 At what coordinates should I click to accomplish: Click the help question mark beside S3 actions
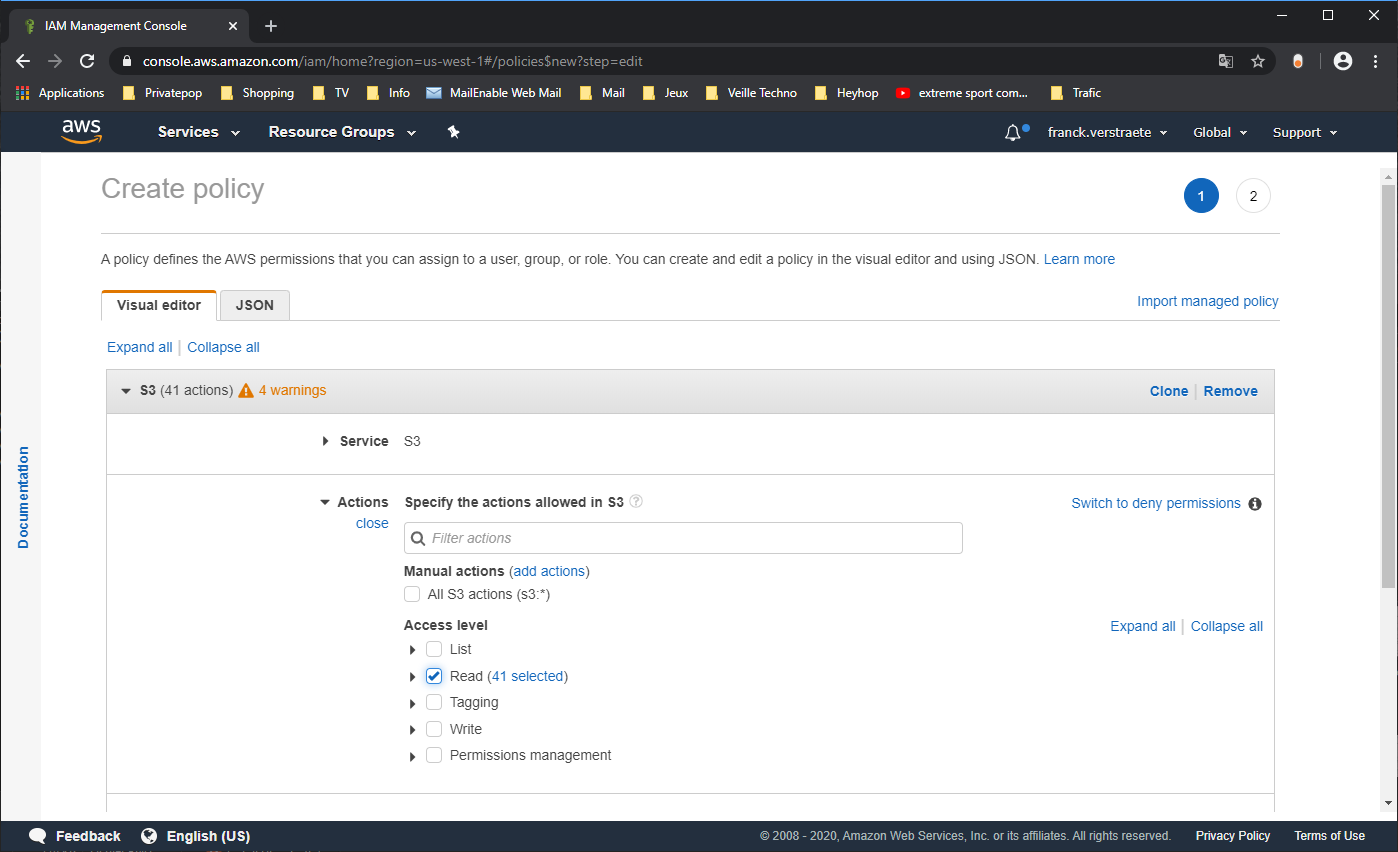[x=636, y=501]
